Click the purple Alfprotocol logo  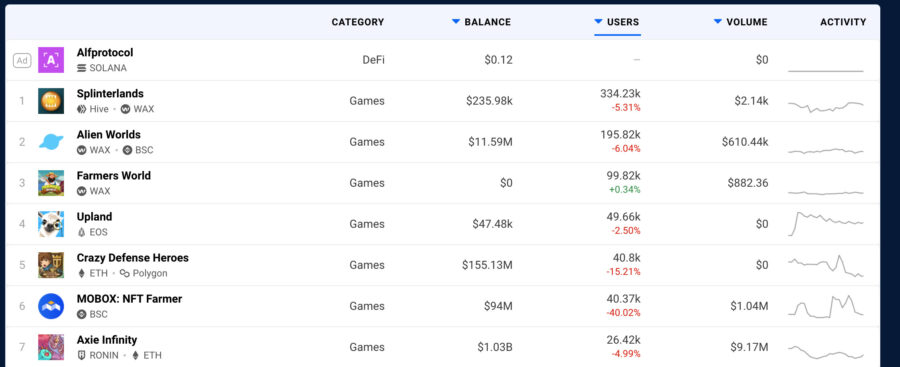(x=51, y=60)
